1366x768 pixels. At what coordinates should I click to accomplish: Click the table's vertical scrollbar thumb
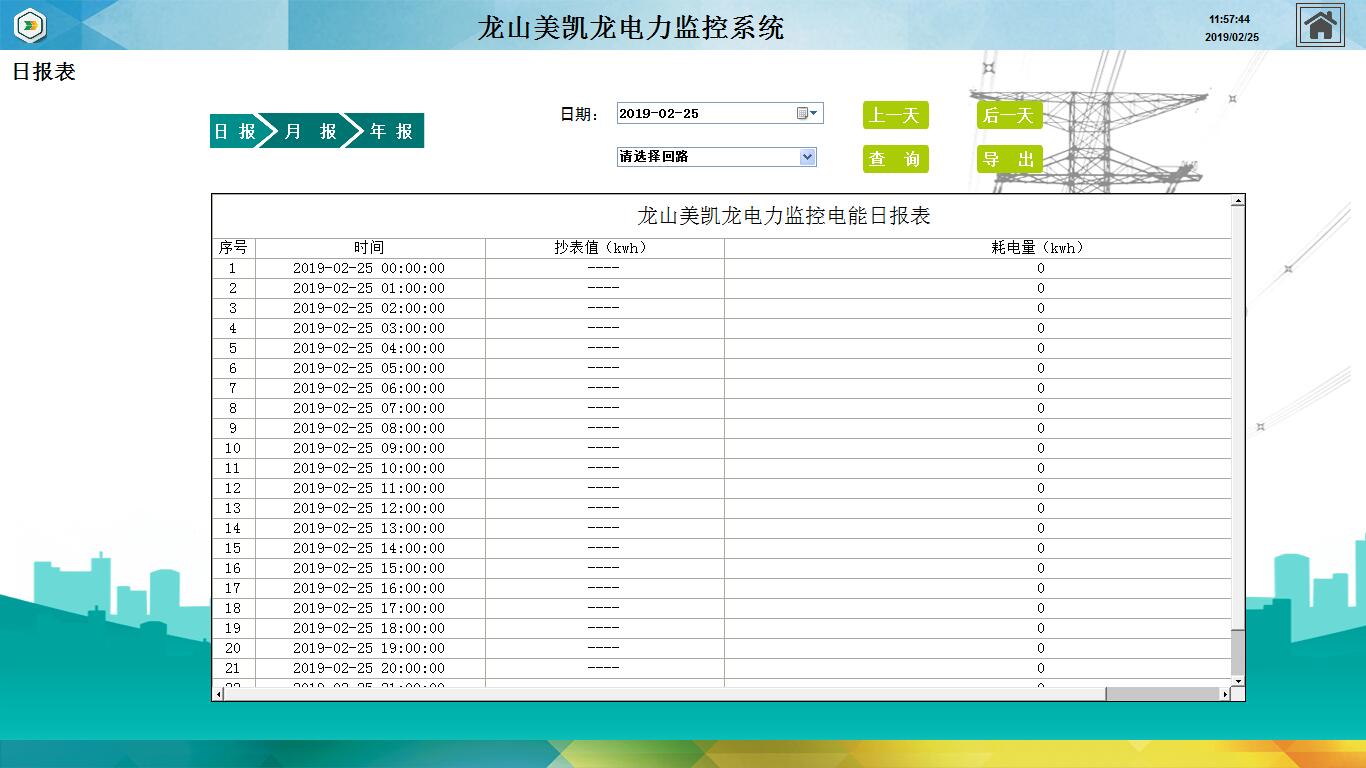click(x=1238, y=652)
